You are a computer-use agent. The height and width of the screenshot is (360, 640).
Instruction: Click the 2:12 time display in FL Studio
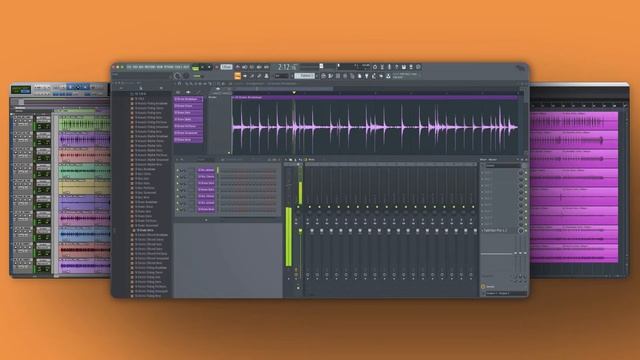pos(286,67)
